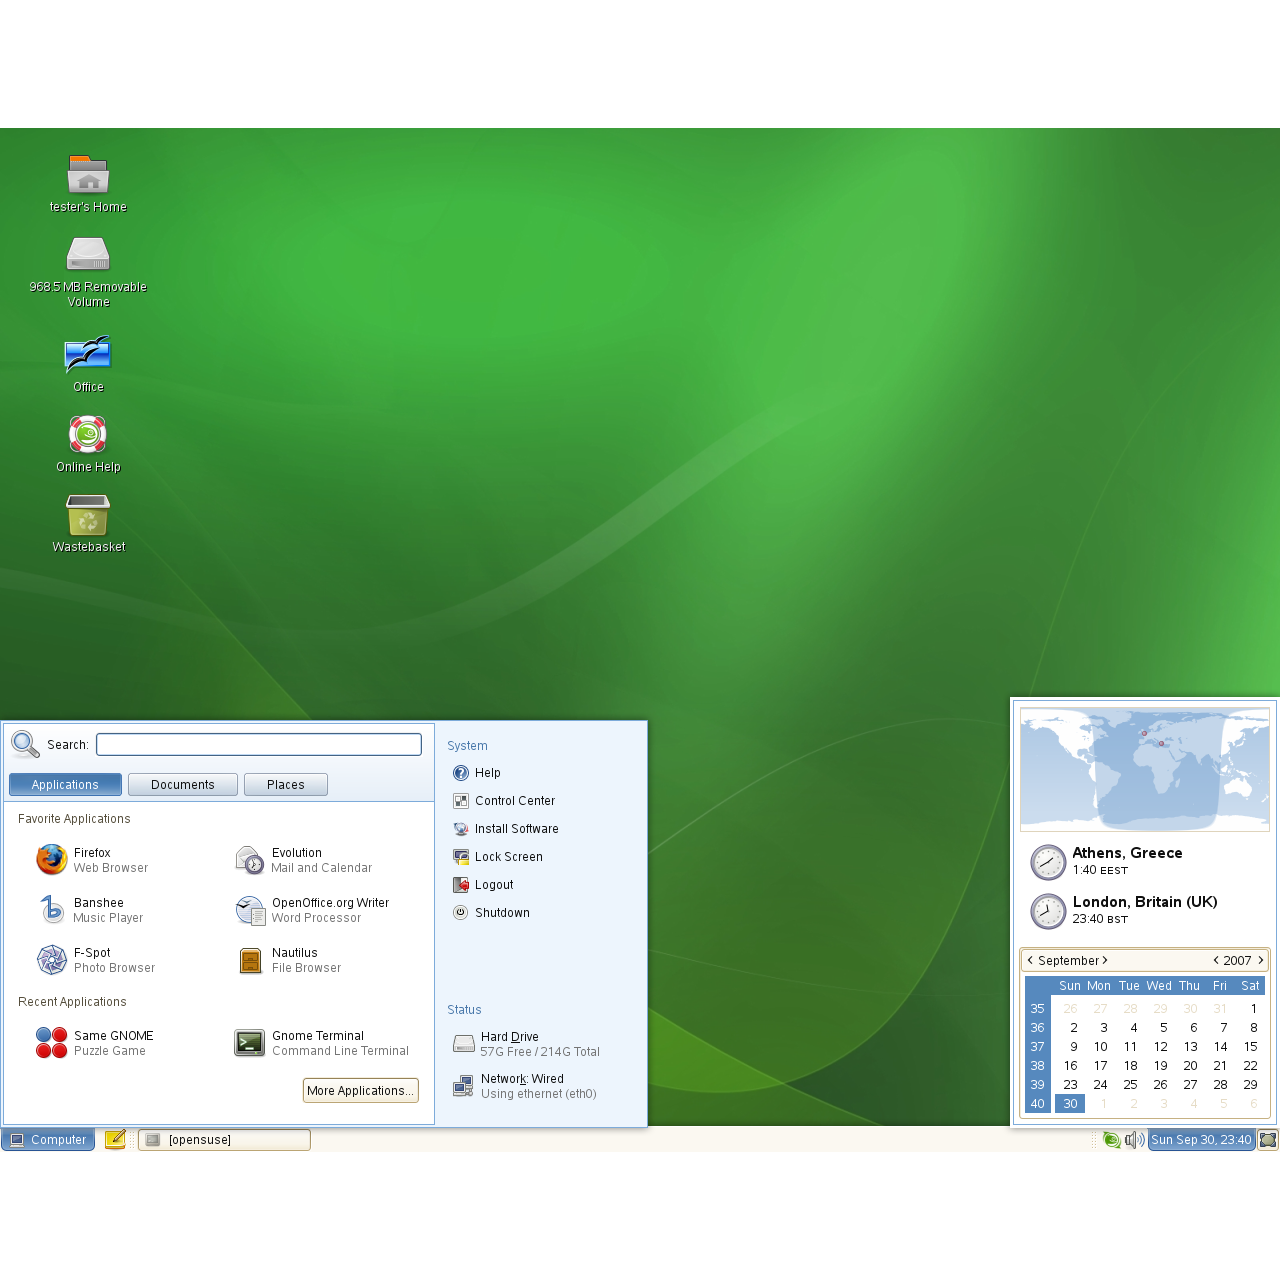Open the Tomboy notes applet

tap(115, 1139)
